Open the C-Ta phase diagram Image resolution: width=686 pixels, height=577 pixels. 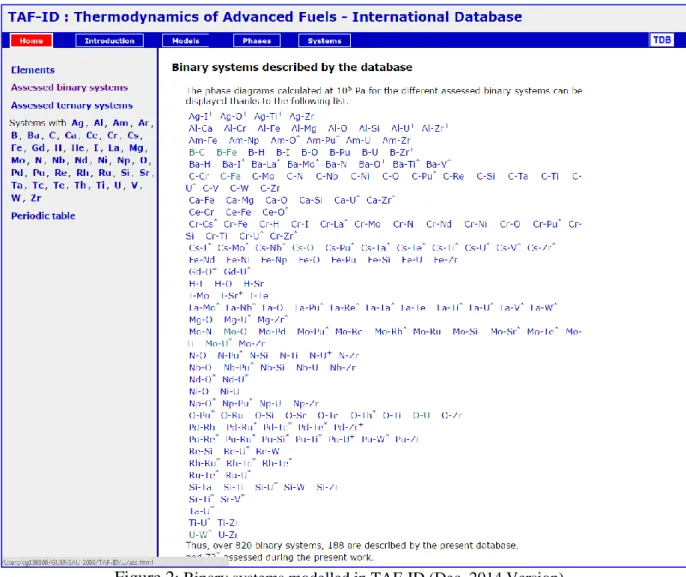click(518, 176)
